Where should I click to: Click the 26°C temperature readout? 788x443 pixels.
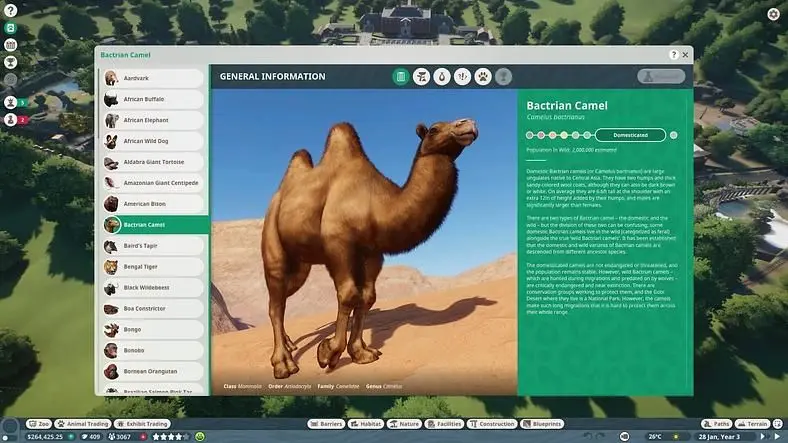pyautogui.click(x=655, y=437)
